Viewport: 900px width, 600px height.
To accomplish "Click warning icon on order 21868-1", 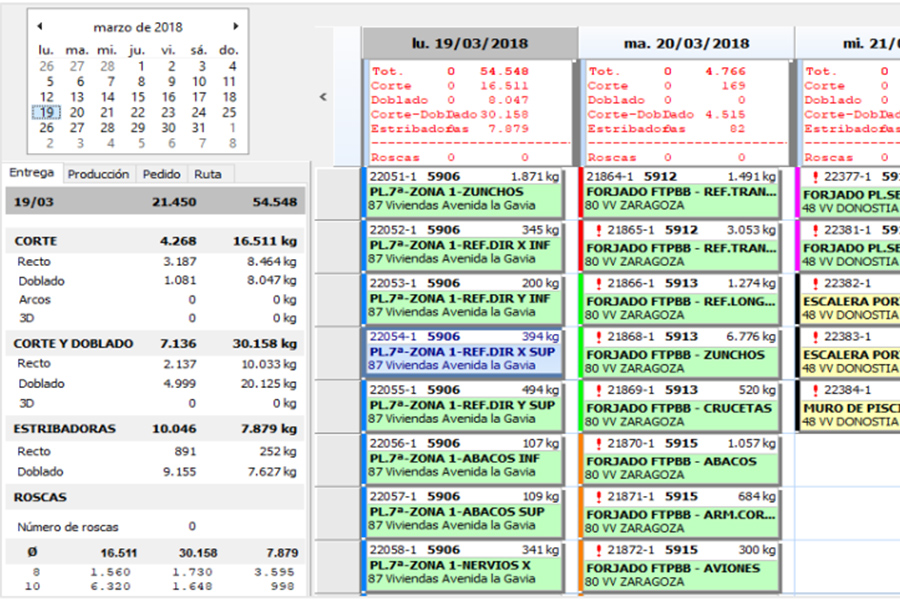I will click(x=599, y=337).
